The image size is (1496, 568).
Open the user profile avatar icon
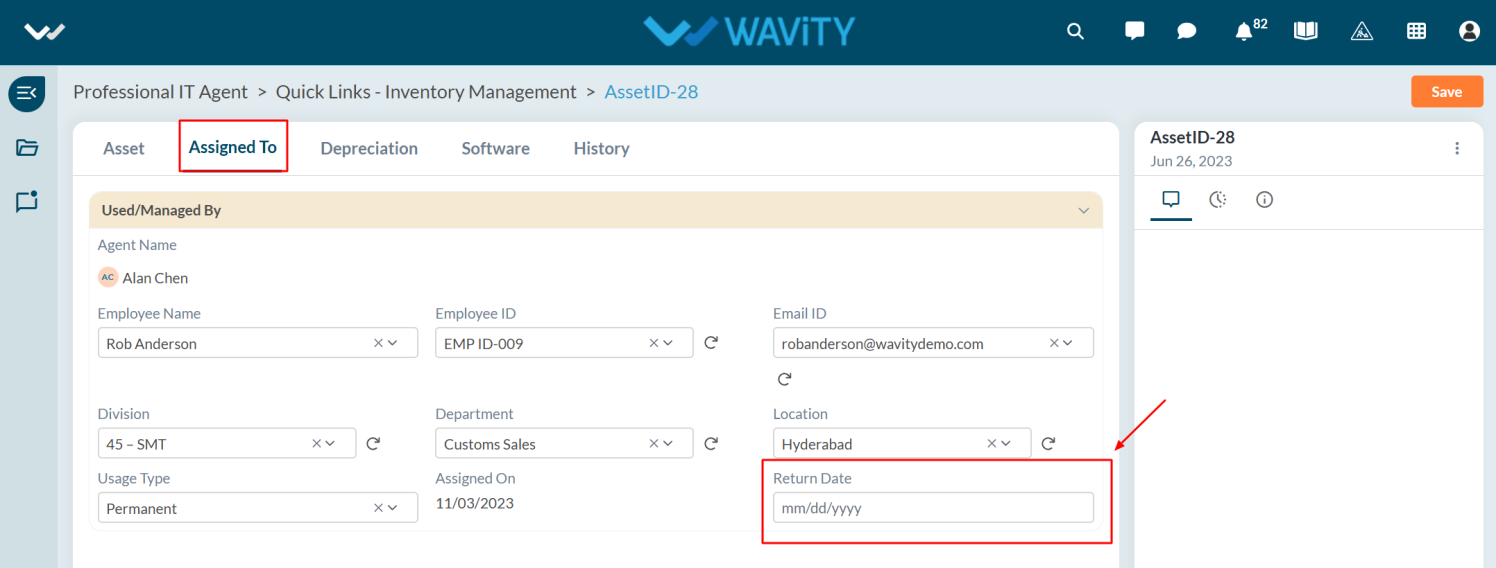(x=1469, y=31)
